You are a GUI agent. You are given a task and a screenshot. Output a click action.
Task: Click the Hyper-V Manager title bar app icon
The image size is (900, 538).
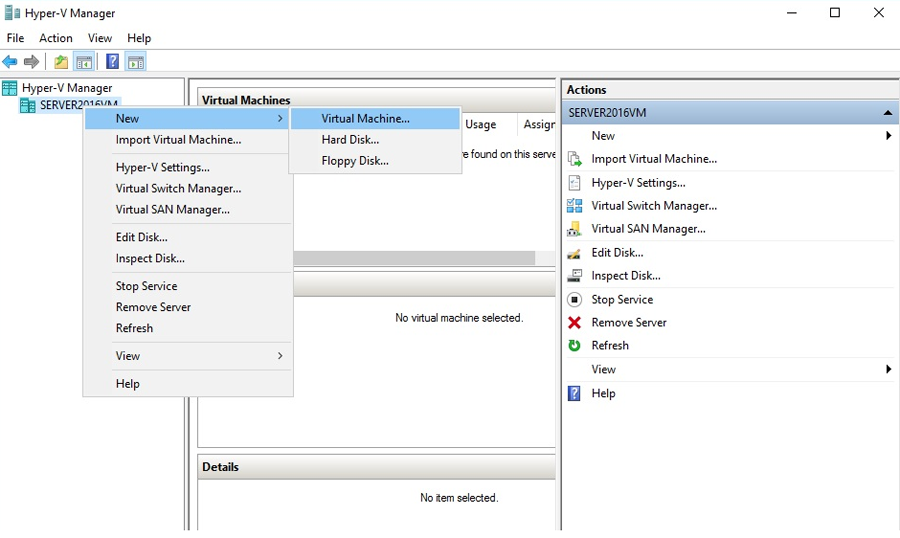[12, 13]
